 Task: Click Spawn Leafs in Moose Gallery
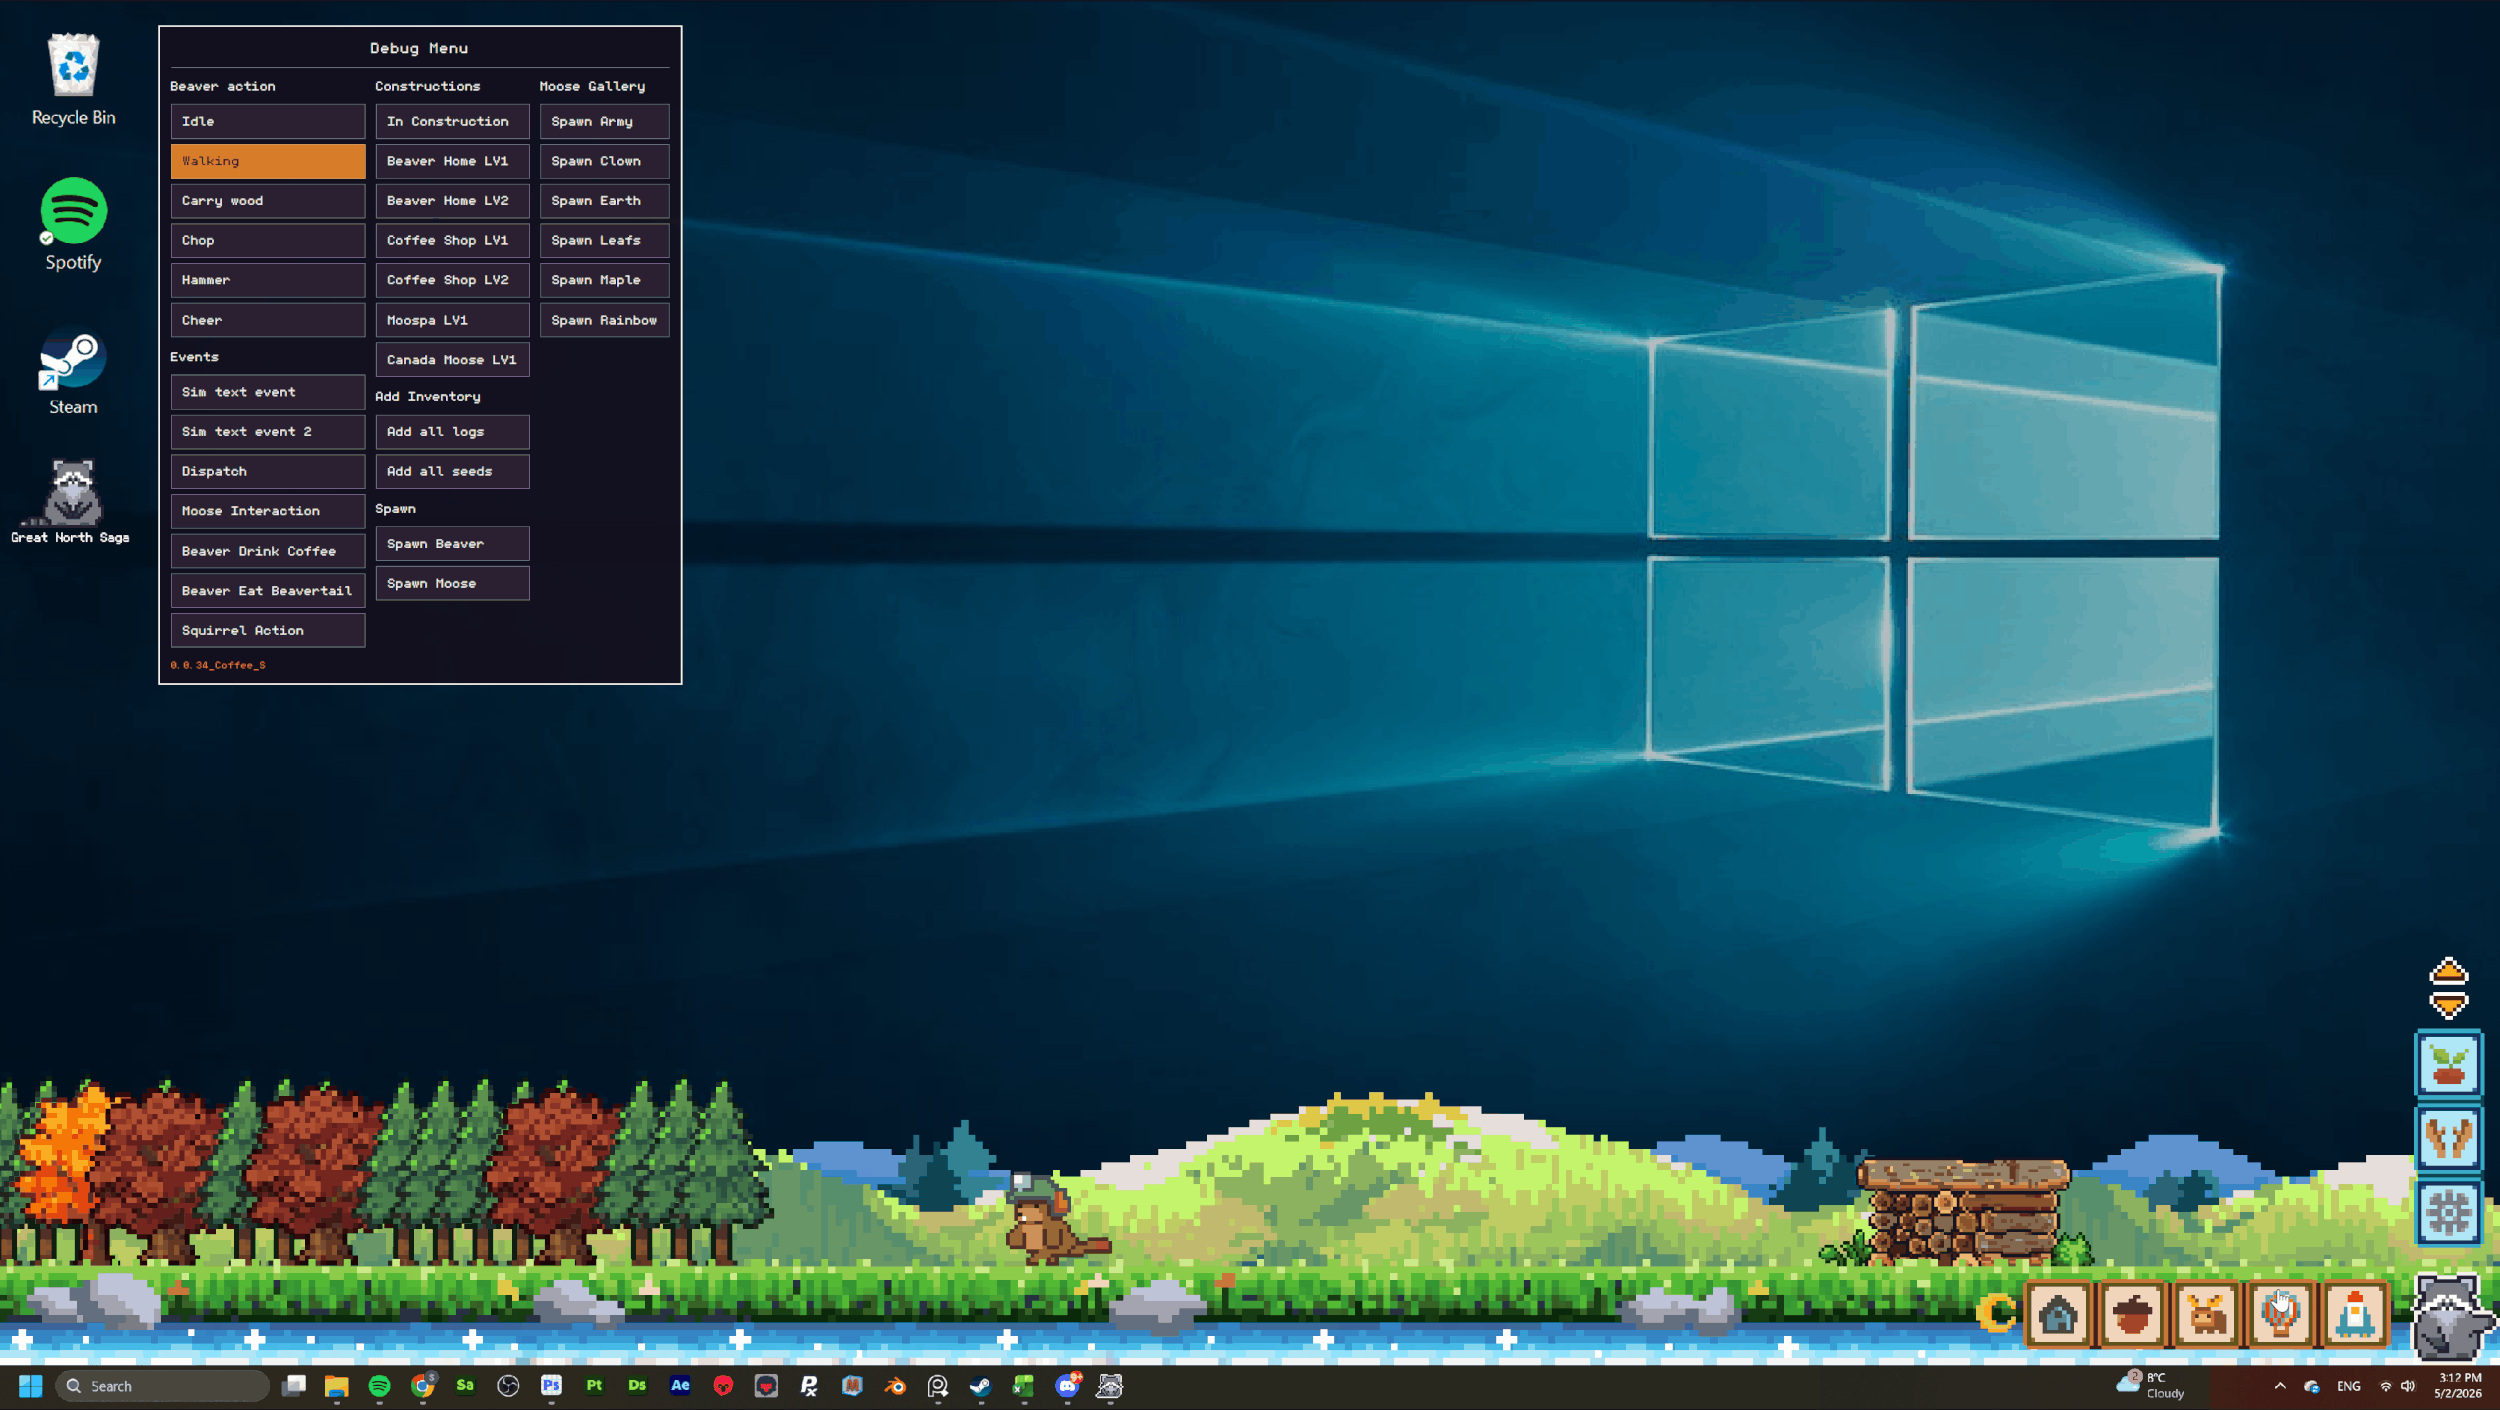pos(604,240)
